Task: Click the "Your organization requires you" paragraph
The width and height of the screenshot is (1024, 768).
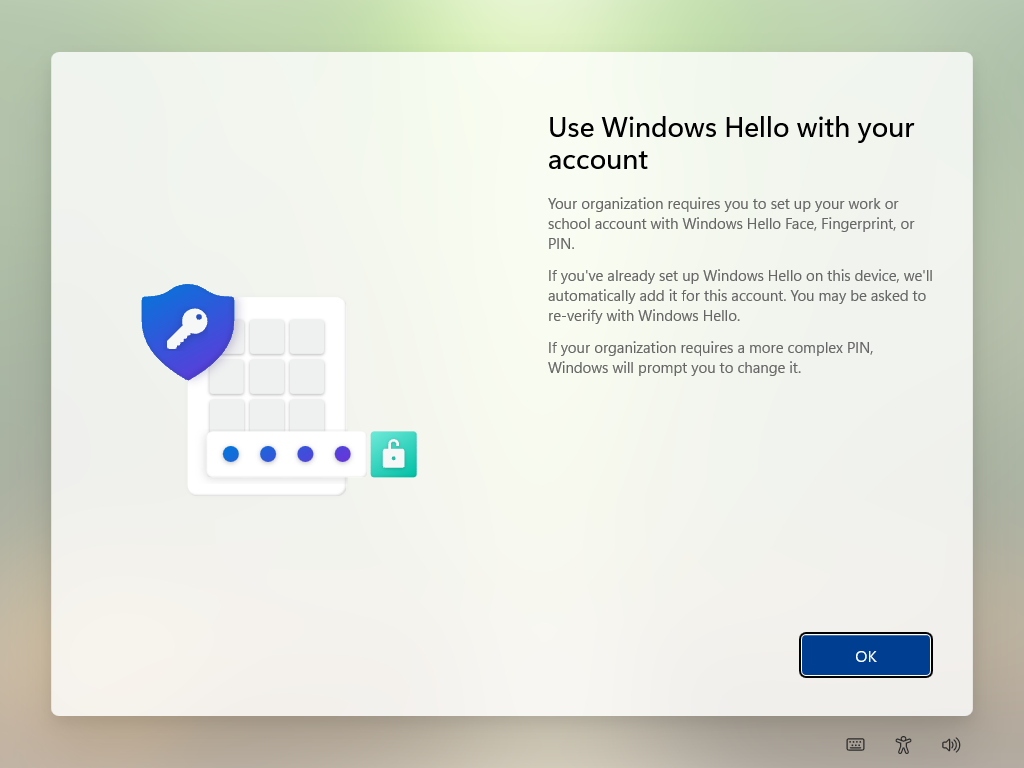Action: 731,223
